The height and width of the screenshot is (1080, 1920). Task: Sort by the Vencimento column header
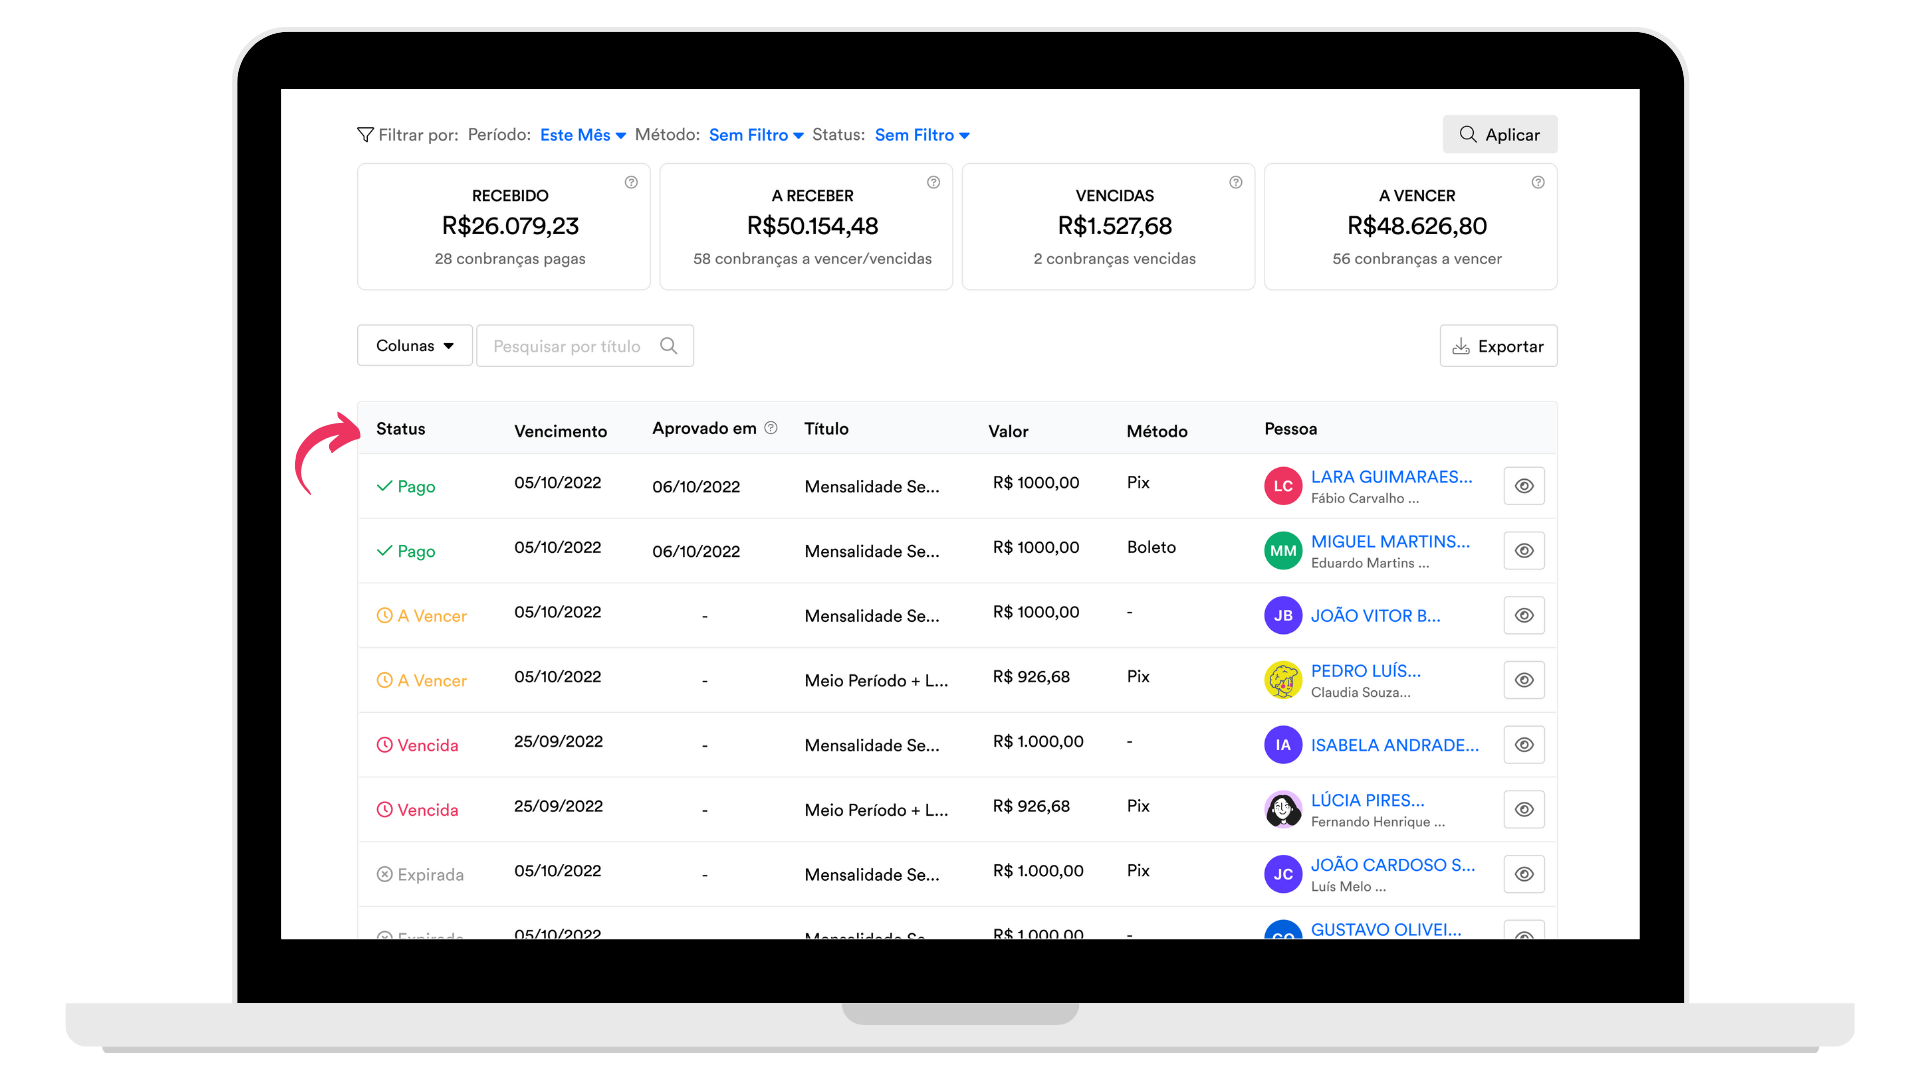pyautogui.click(x=560, y=431)
